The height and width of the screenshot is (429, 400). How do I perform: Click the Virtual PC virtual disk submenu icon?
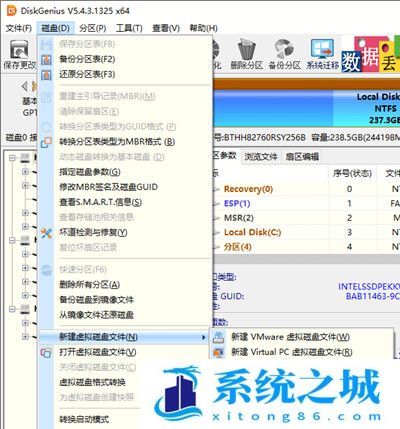[x=219, y=352]
